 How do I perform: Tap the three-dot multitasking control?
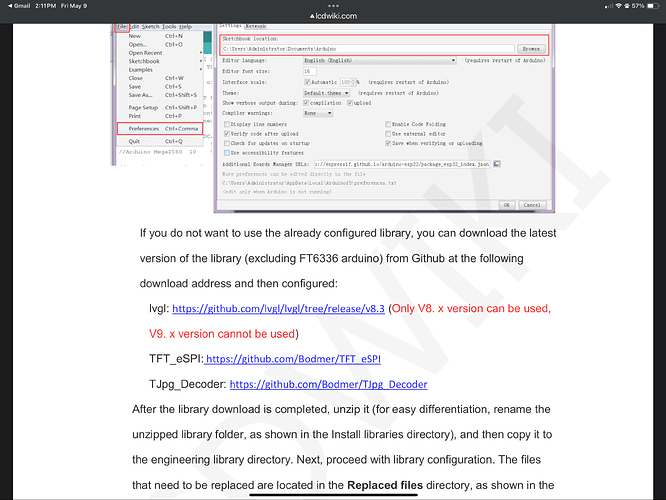point(333,6)
